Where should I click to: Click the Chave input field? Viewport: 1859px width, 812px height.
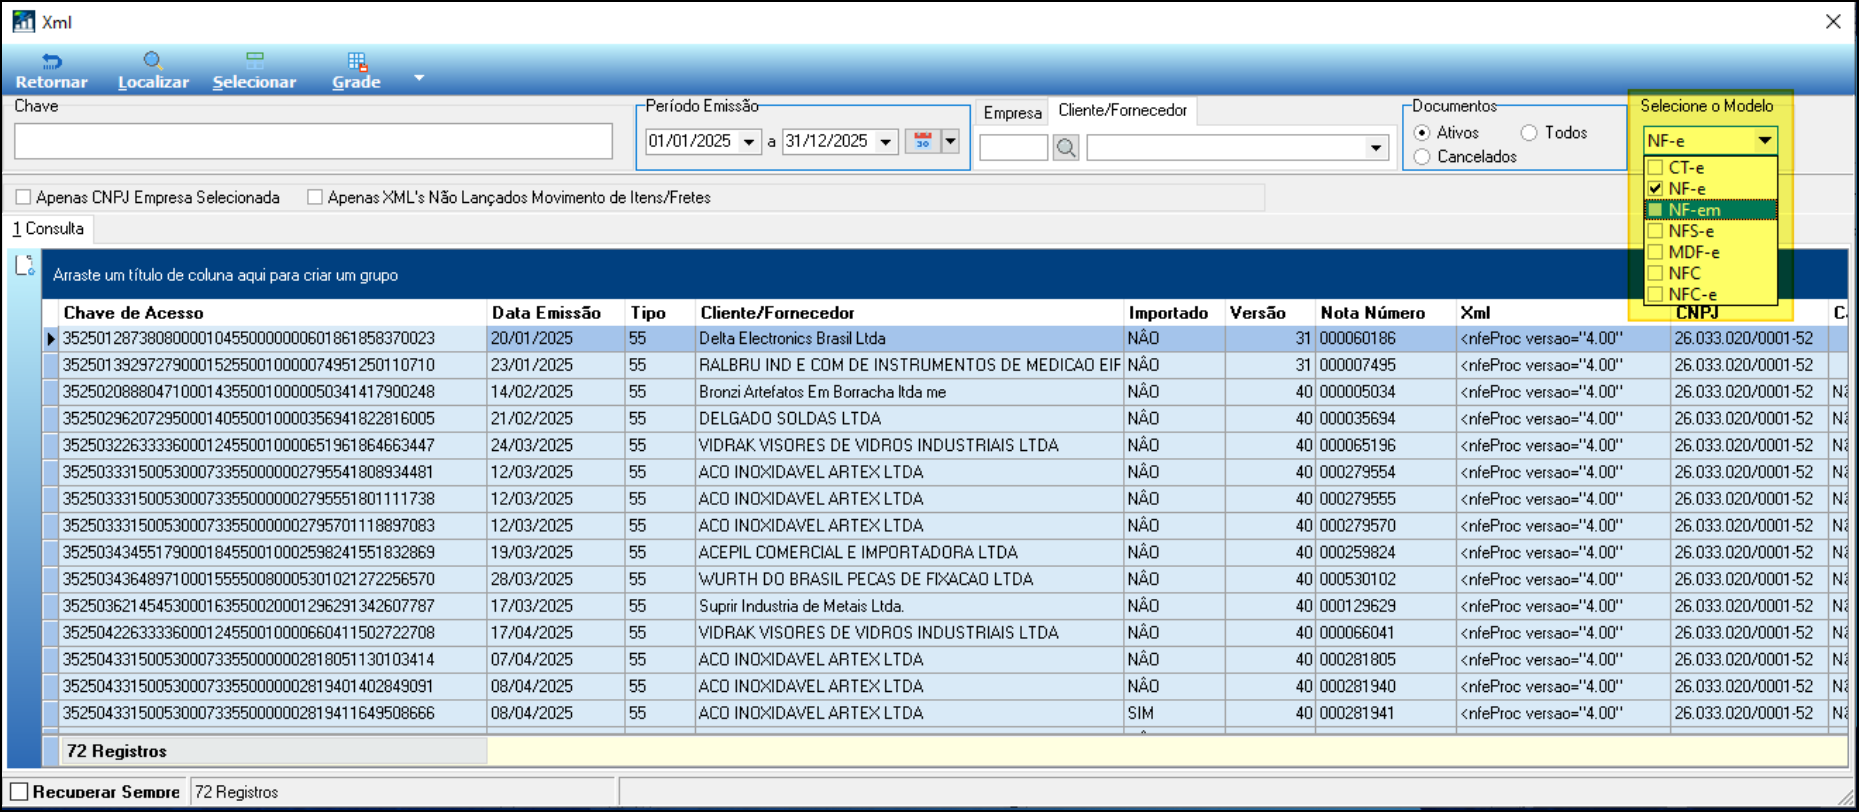tap(313, 142)
